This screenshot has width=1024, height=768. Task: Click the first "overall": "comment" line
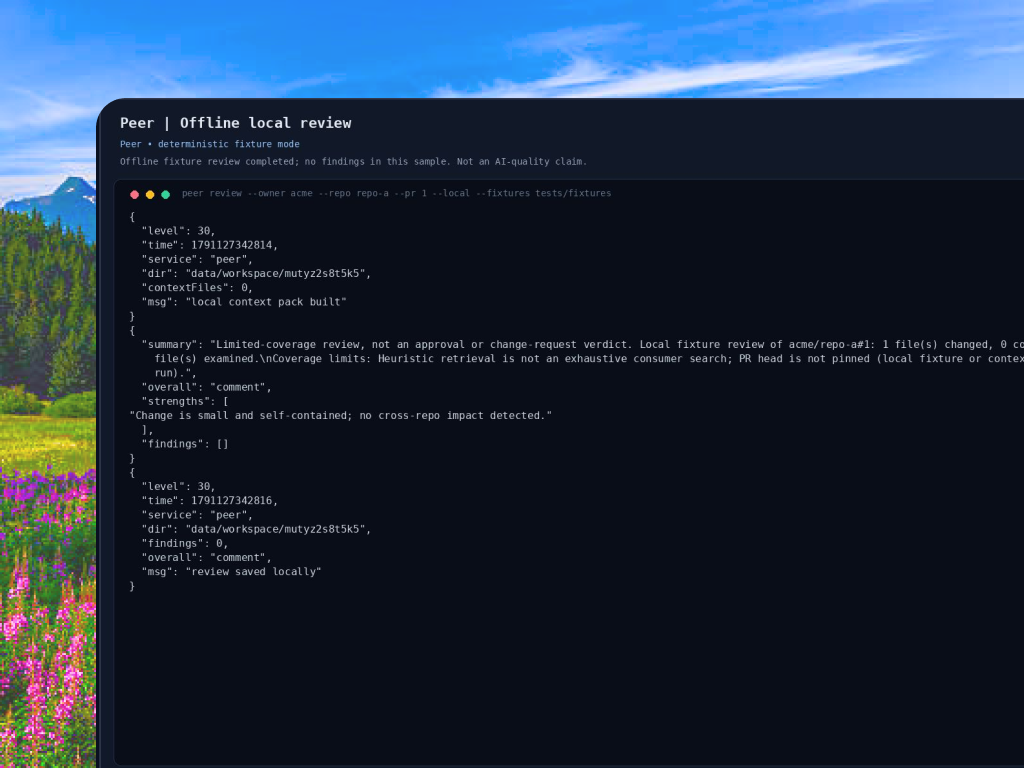coord(206,387)
